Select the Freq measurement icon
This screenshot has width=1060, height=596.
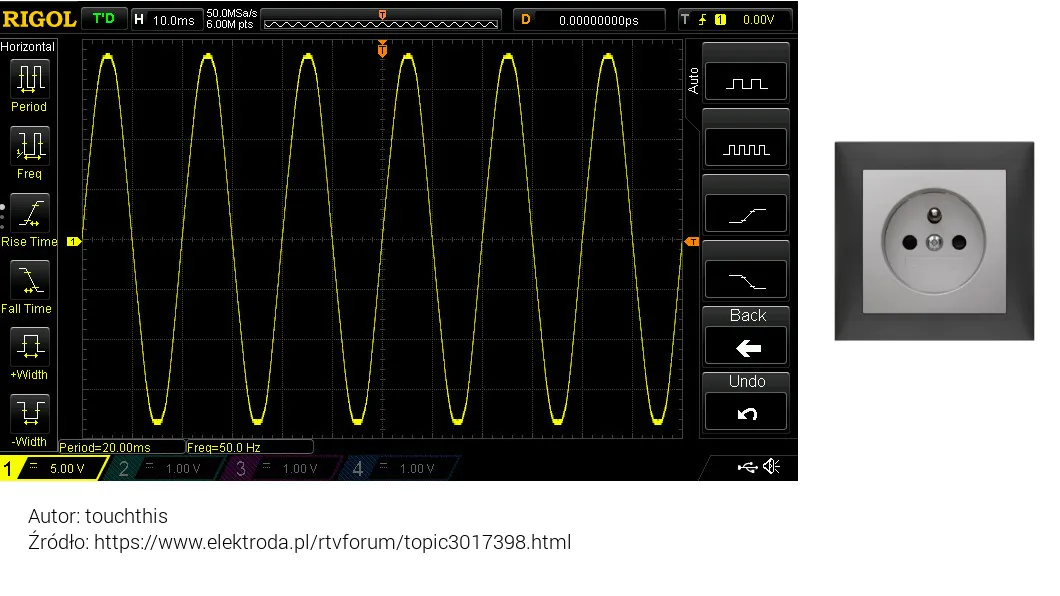tap(30, 145)
